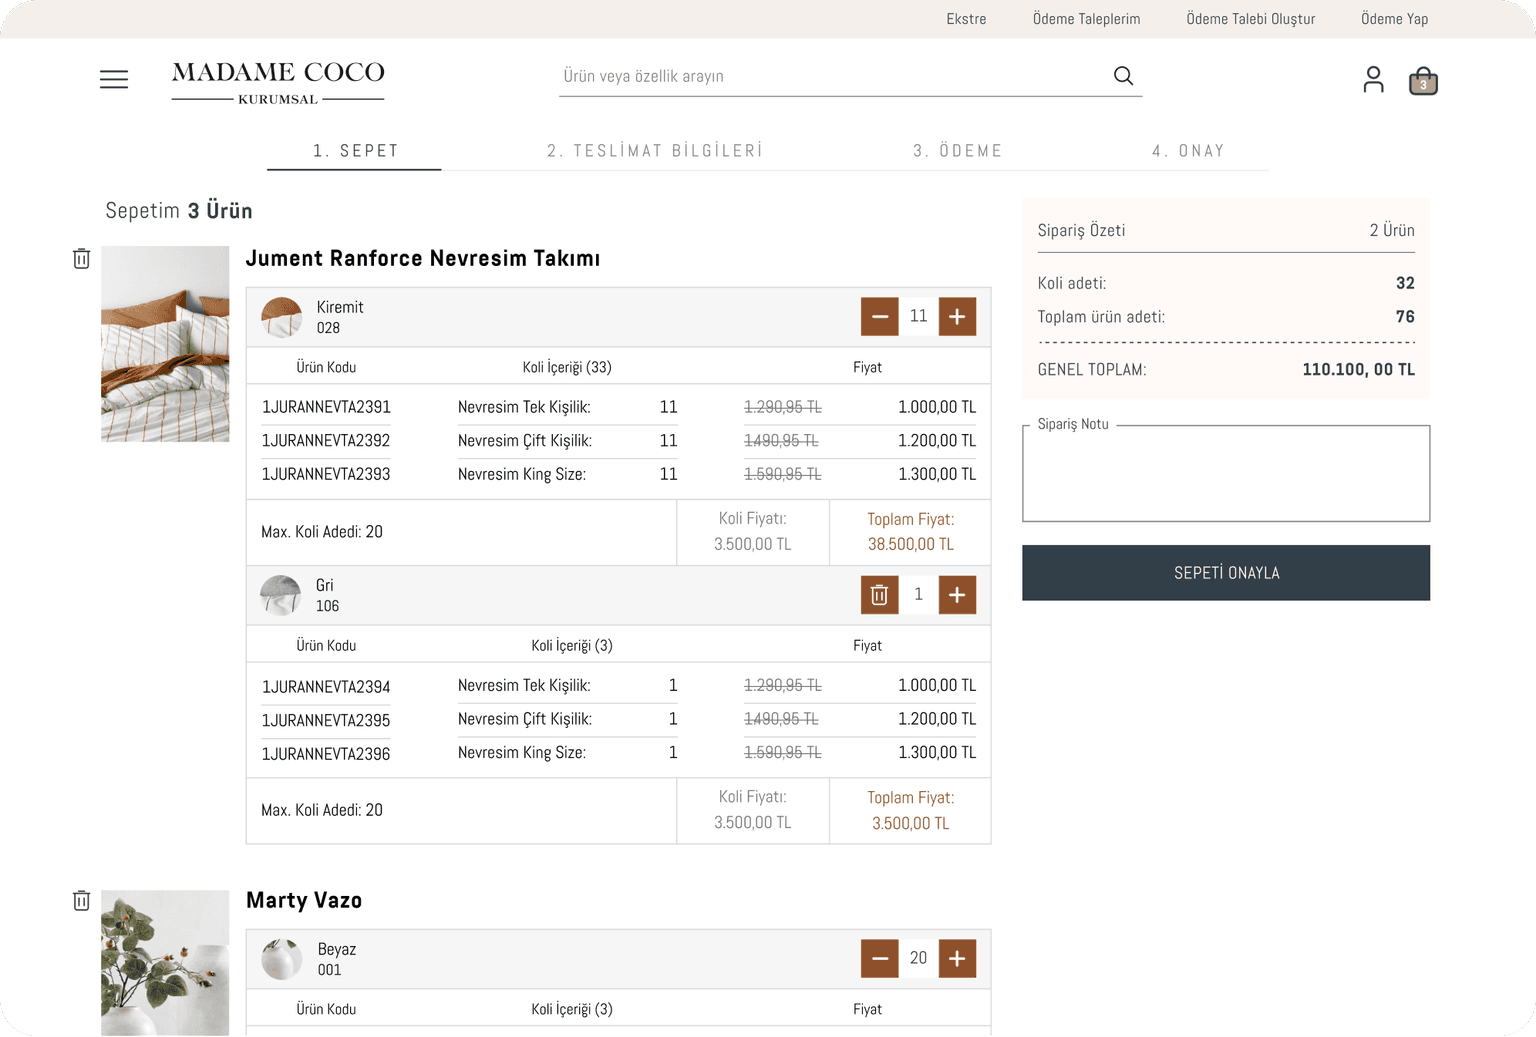Open Ödeme Talebi Oluştur link

pyautogui.click(x=1250, y=18)
